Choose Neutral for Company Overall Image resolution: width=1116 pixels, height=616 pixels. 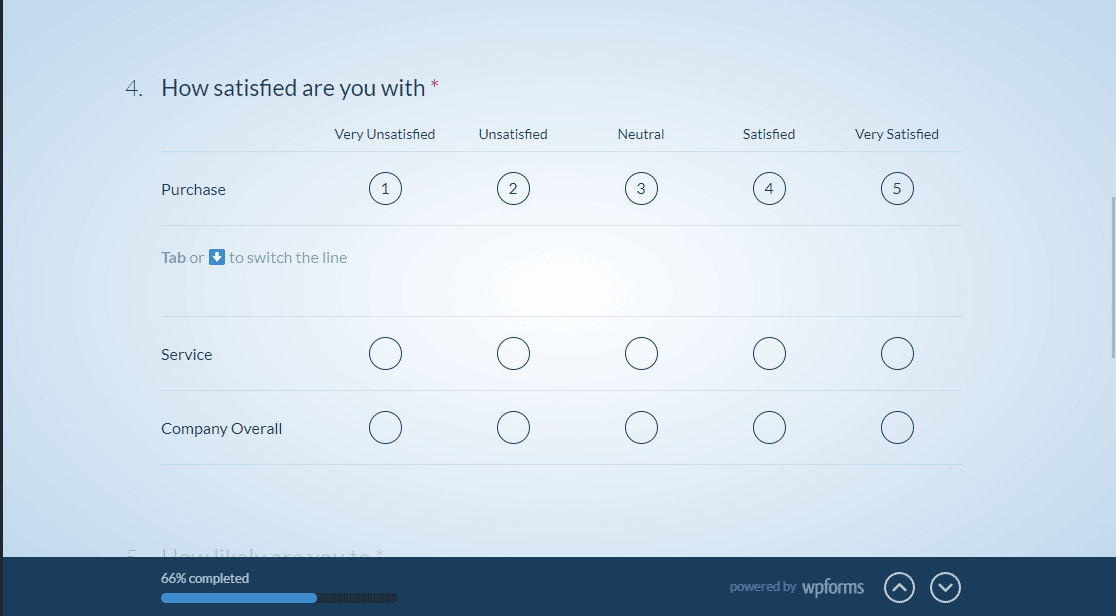641,428
